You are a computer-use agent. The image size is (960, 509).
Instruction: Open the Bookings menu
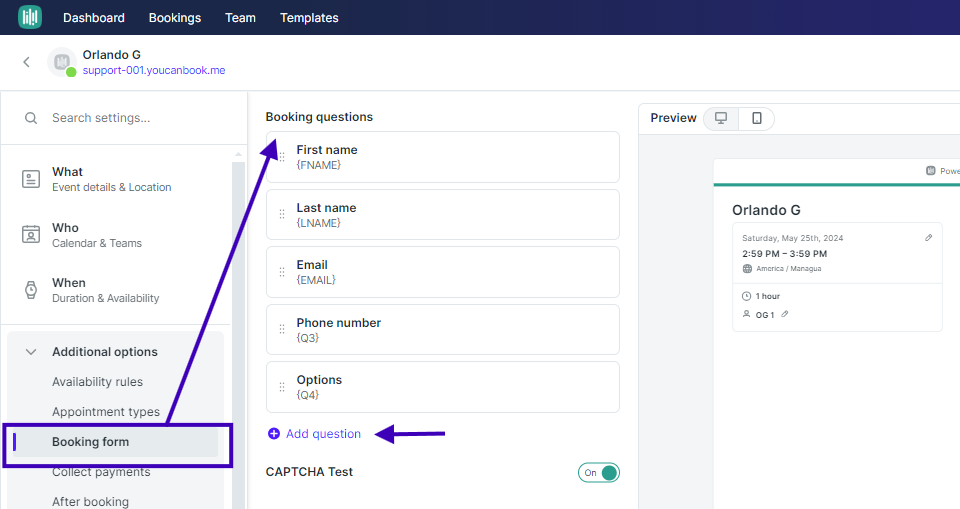click(174, 18)
